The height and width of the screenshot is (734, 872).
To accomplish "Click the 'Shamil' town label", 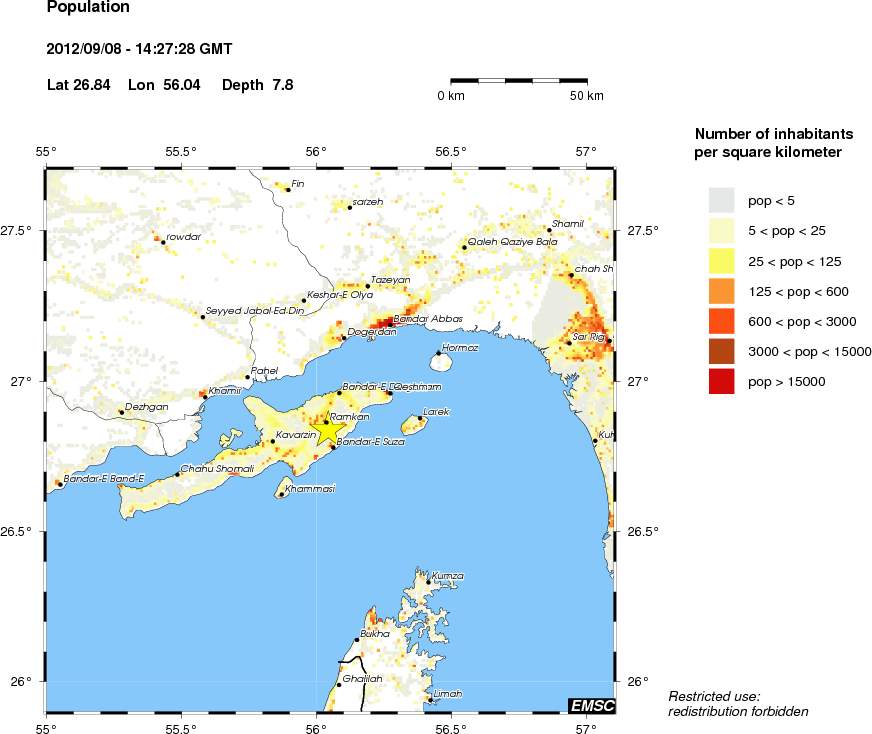I will coord(568,224).
